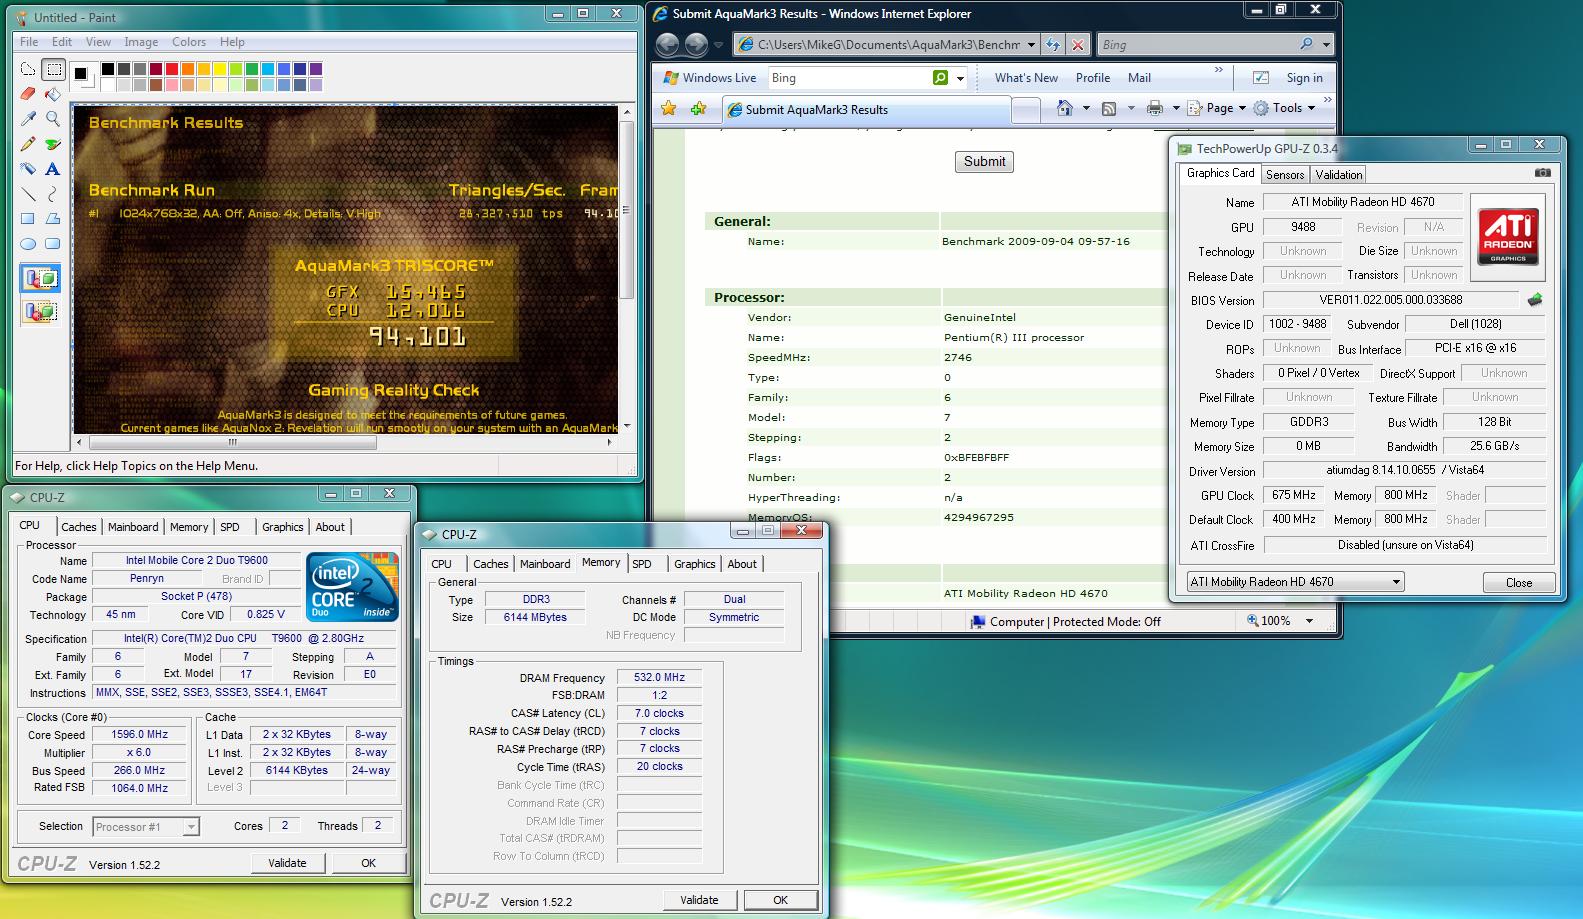Open the Paint Colors menu
The image size is (1583, 919).
[189, 42]
